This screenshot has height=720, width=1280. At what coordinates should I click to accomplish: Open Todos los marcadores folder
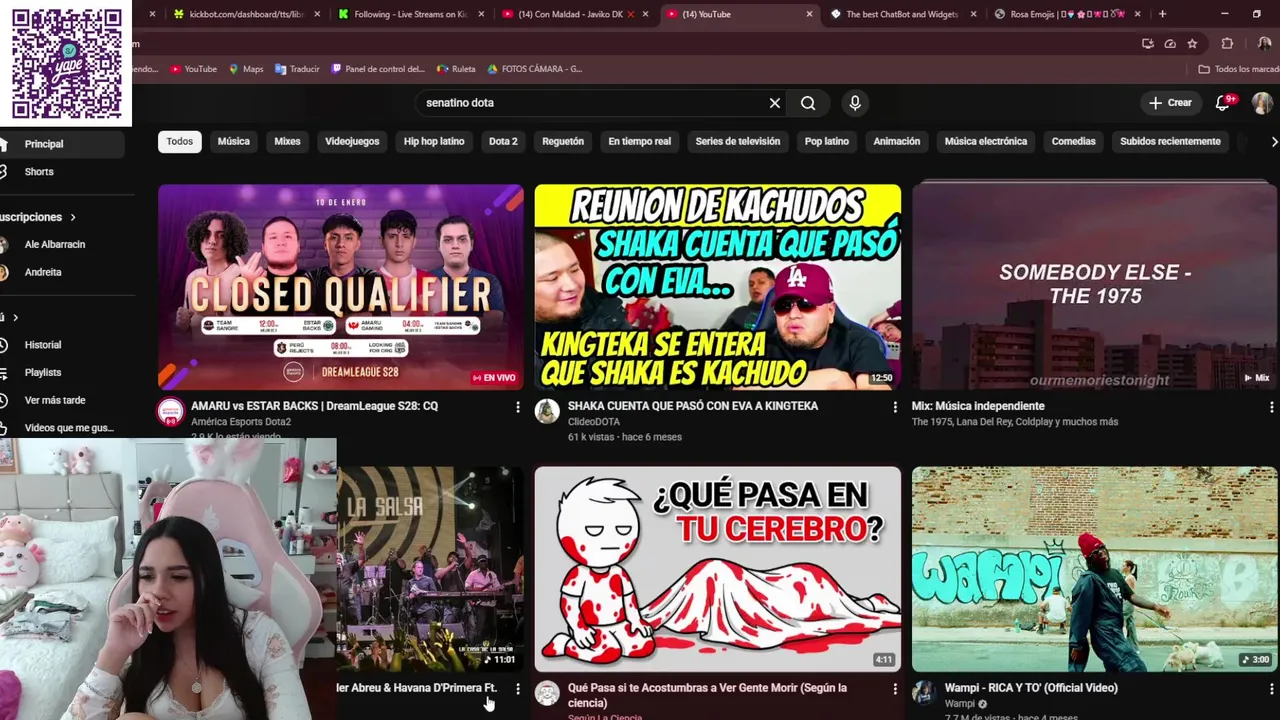1238,69
